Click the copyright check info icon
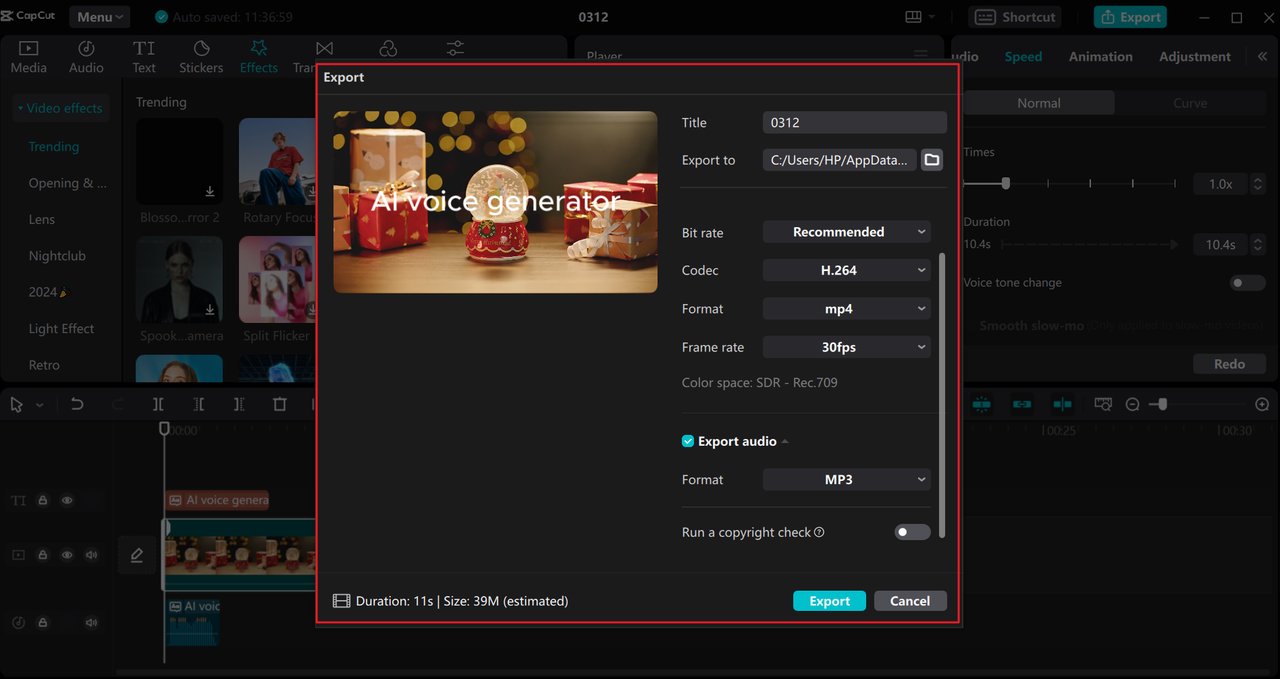This screenshot has height=679, width=1280. coord(820,532)
